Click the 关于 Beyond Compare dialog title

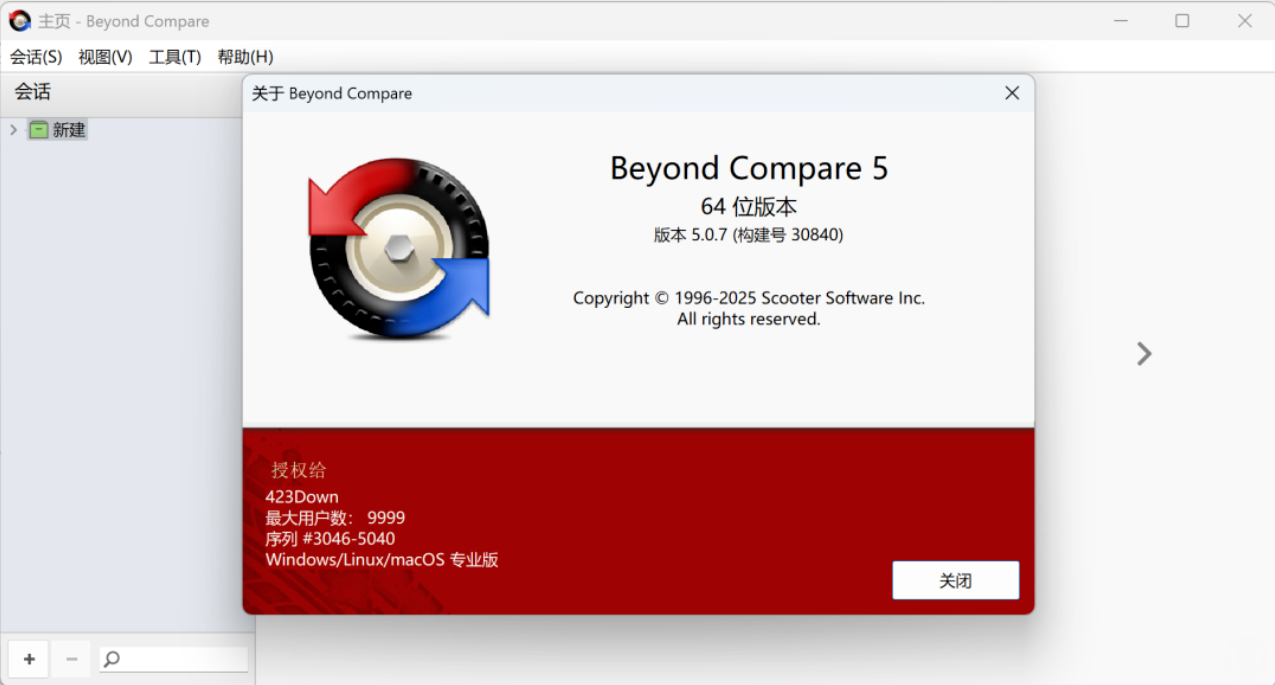[332, 94]
